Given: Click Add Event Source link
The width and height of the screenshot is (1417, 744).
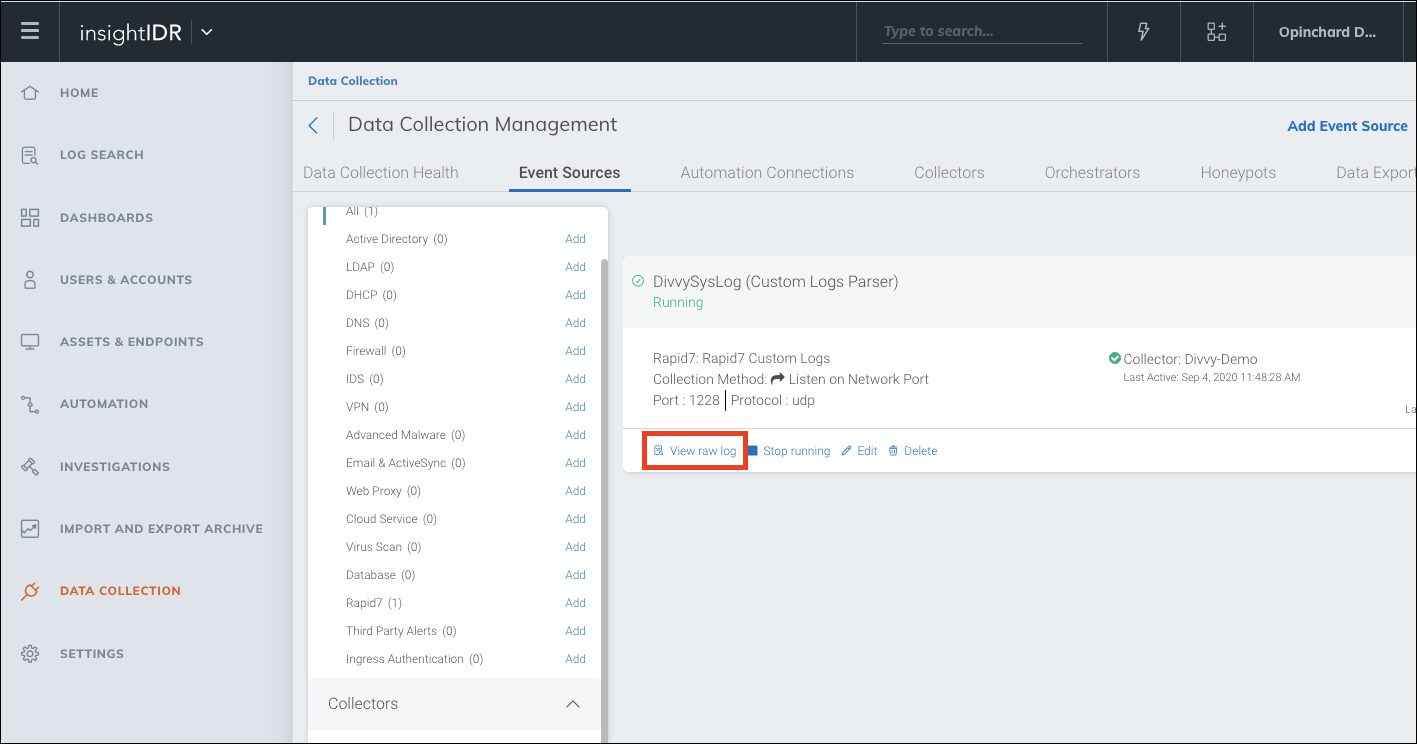Looking at the screenshot, I should coord(1346,126).
